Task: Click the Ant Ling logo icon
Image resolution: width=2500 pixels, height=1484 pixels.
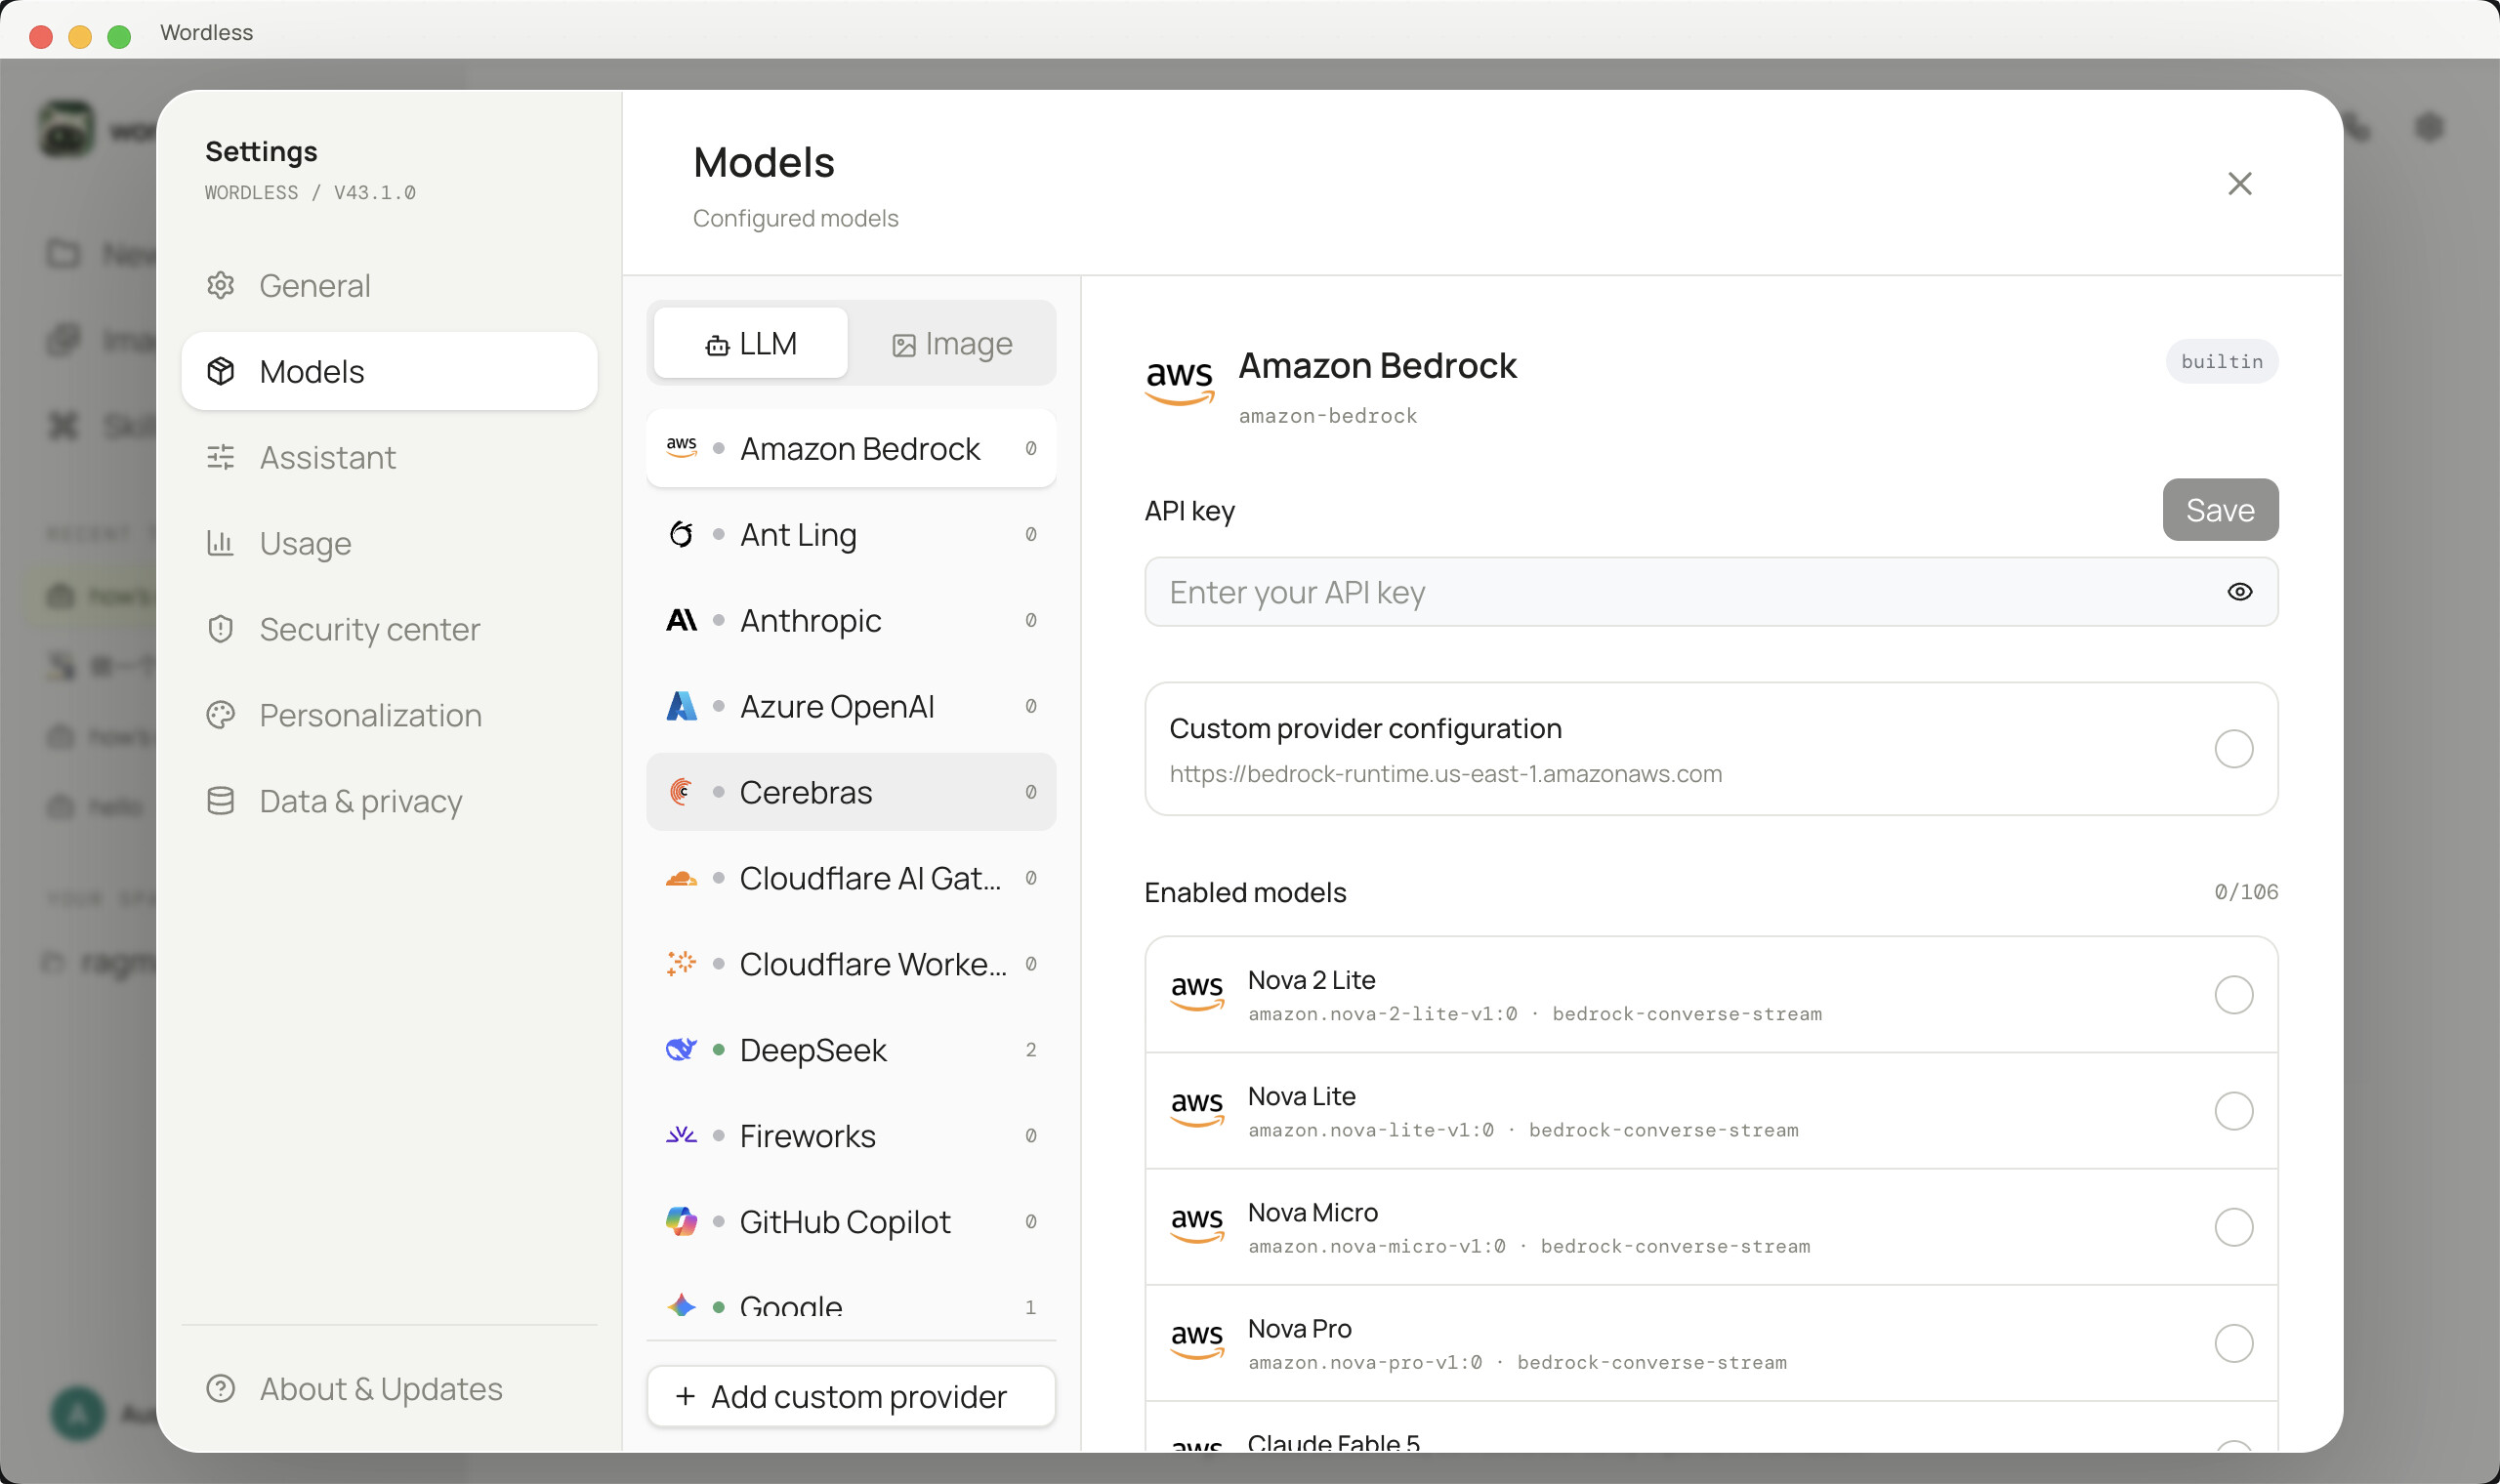Action: point(681,535)
